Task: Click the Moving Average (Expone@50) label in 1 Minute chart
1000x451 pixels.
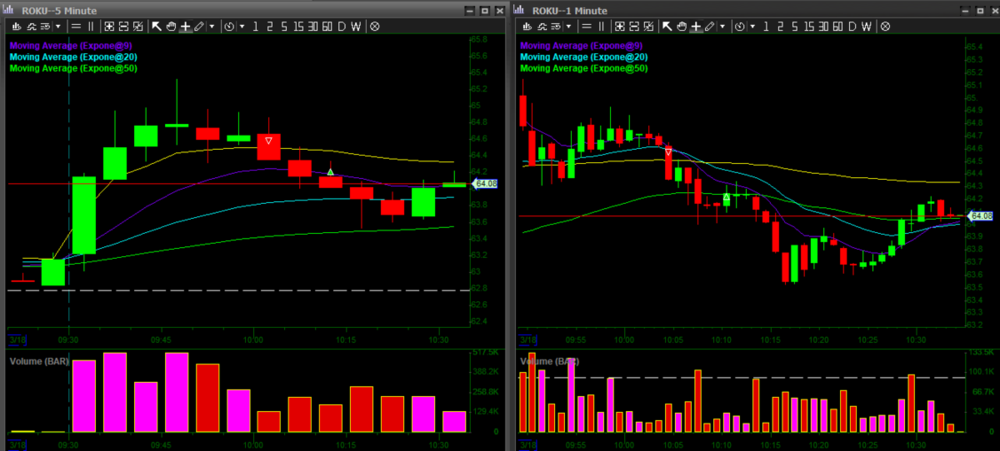Action: coord(584,69)
